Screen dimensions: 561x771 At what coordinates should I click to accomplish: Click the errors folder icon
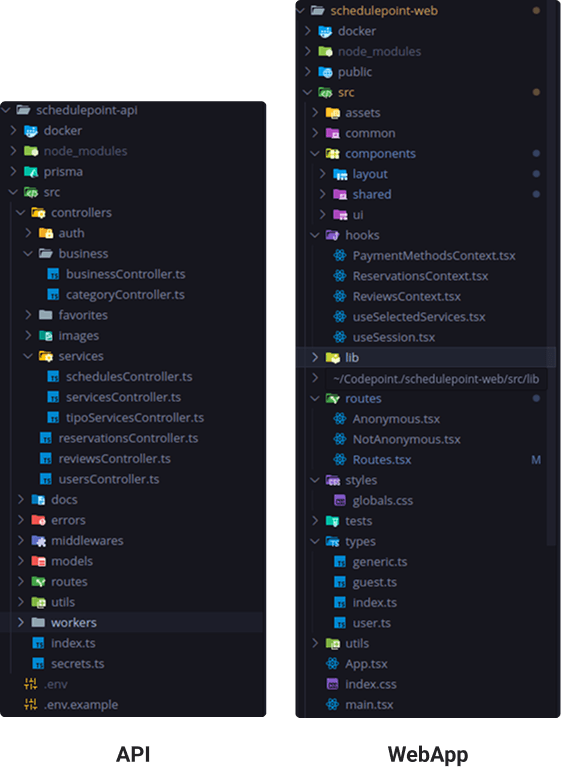tap(38, 520)
